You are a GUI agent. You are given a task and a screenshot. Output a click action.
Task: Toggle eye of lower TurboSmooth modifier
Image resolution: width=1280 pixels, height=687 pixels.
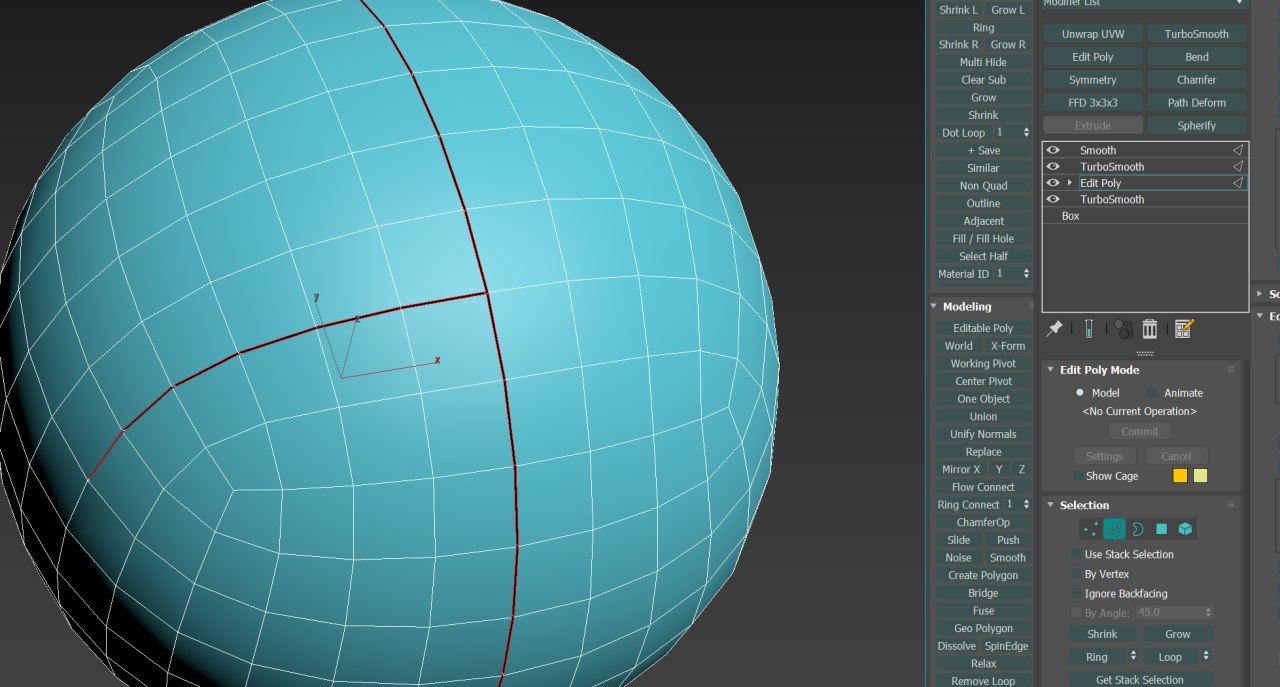click(1053, 199)
